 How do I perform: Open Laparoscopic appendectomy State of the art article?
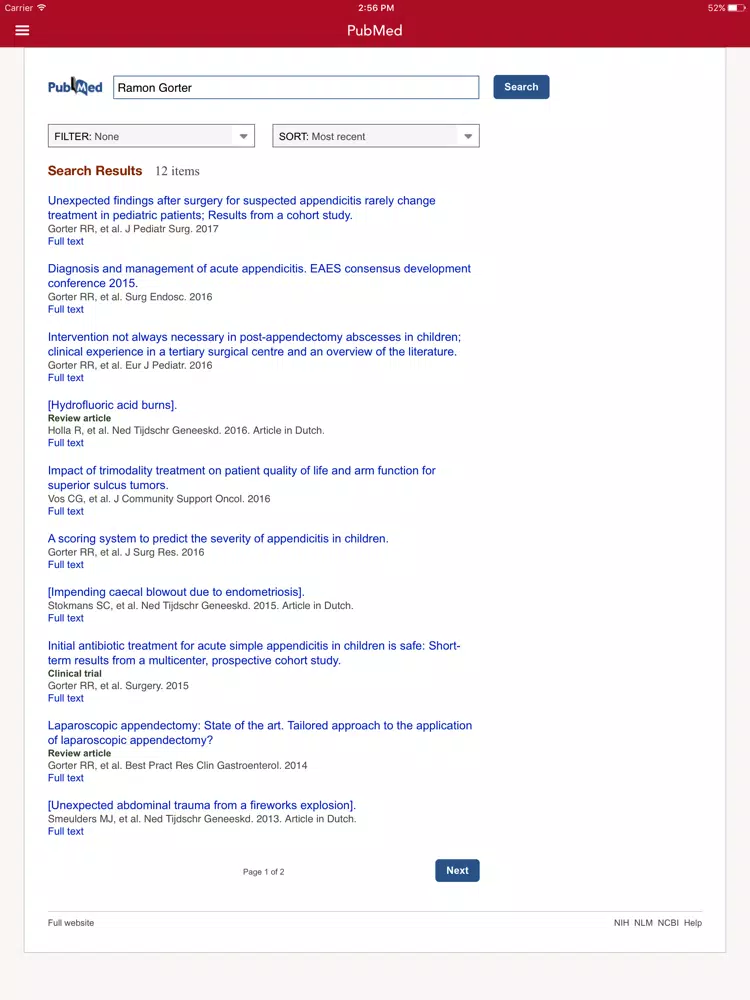tap(260, 732)
